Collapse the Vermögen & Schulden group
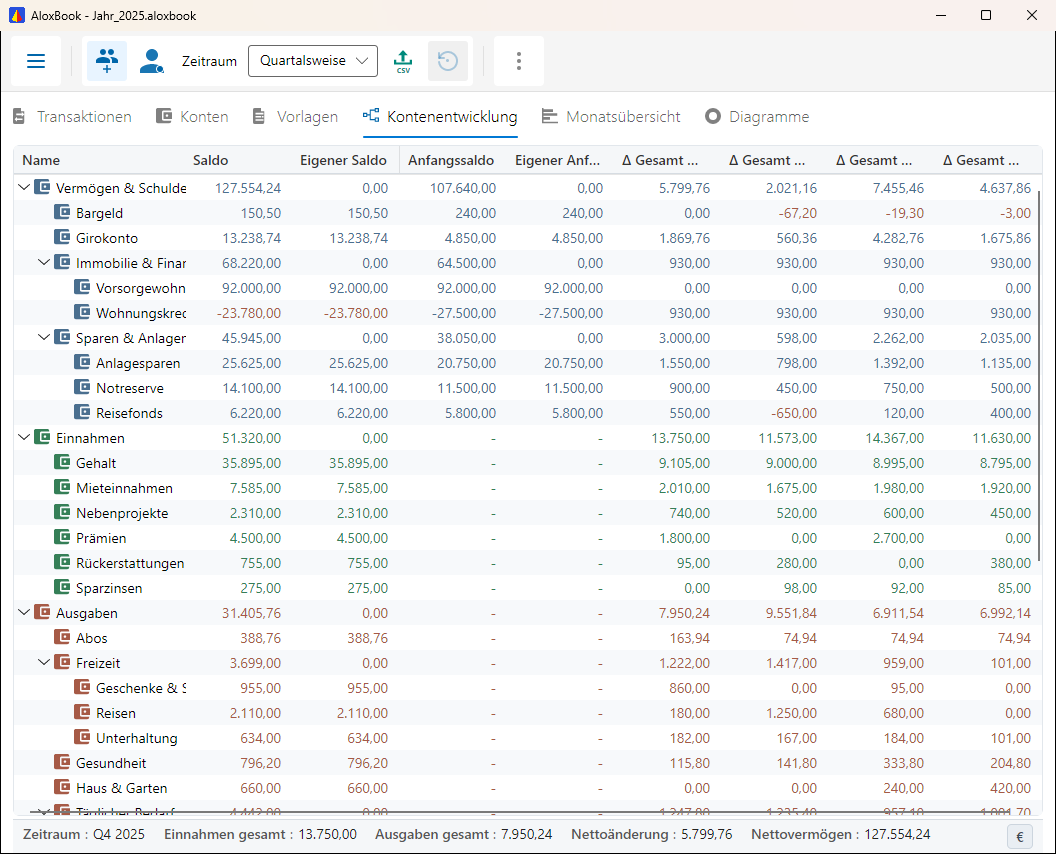Screen dimensions: 1056x854 click(x=24, y=187)
